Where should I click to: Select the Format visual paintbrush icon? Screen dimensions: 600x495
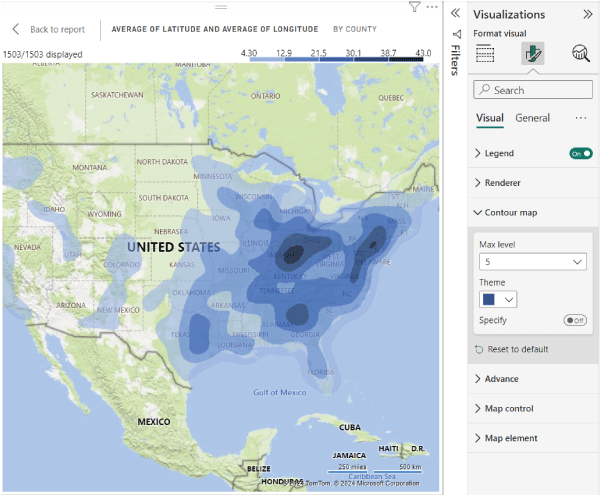pos(533,54)
